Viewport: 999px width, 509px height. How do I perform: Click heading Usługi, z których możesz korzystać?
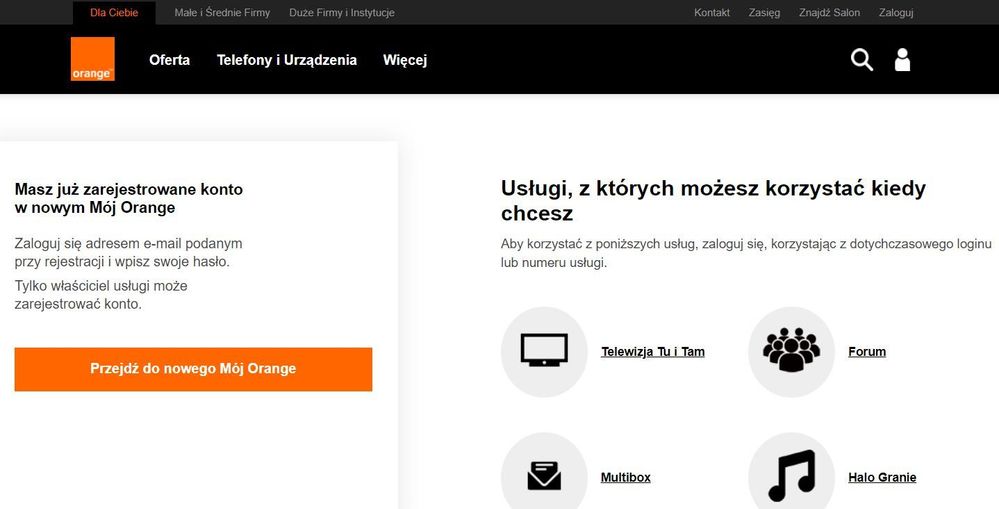click(x=713, y=200)
